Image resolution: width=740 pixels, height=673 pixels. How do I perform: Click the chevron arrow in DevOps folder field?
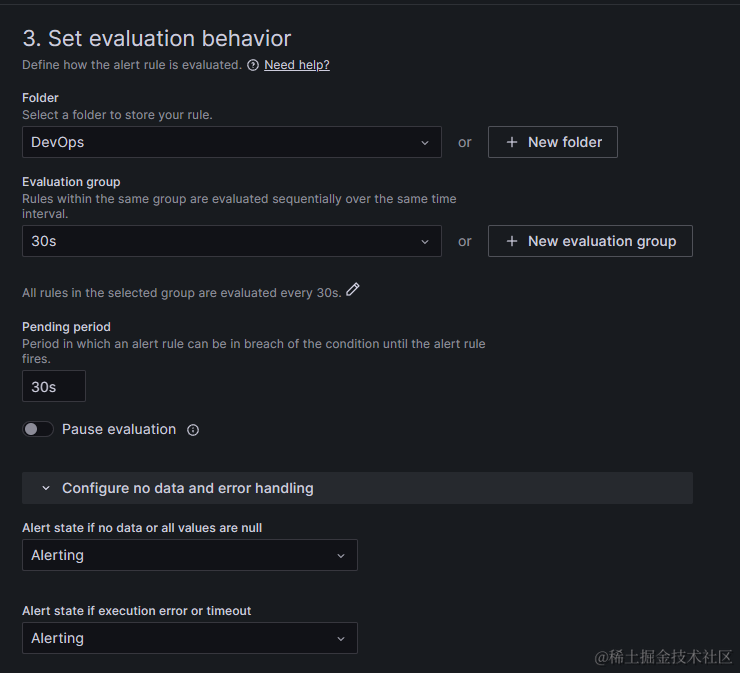pyautogui.click(x=425, y=143)
